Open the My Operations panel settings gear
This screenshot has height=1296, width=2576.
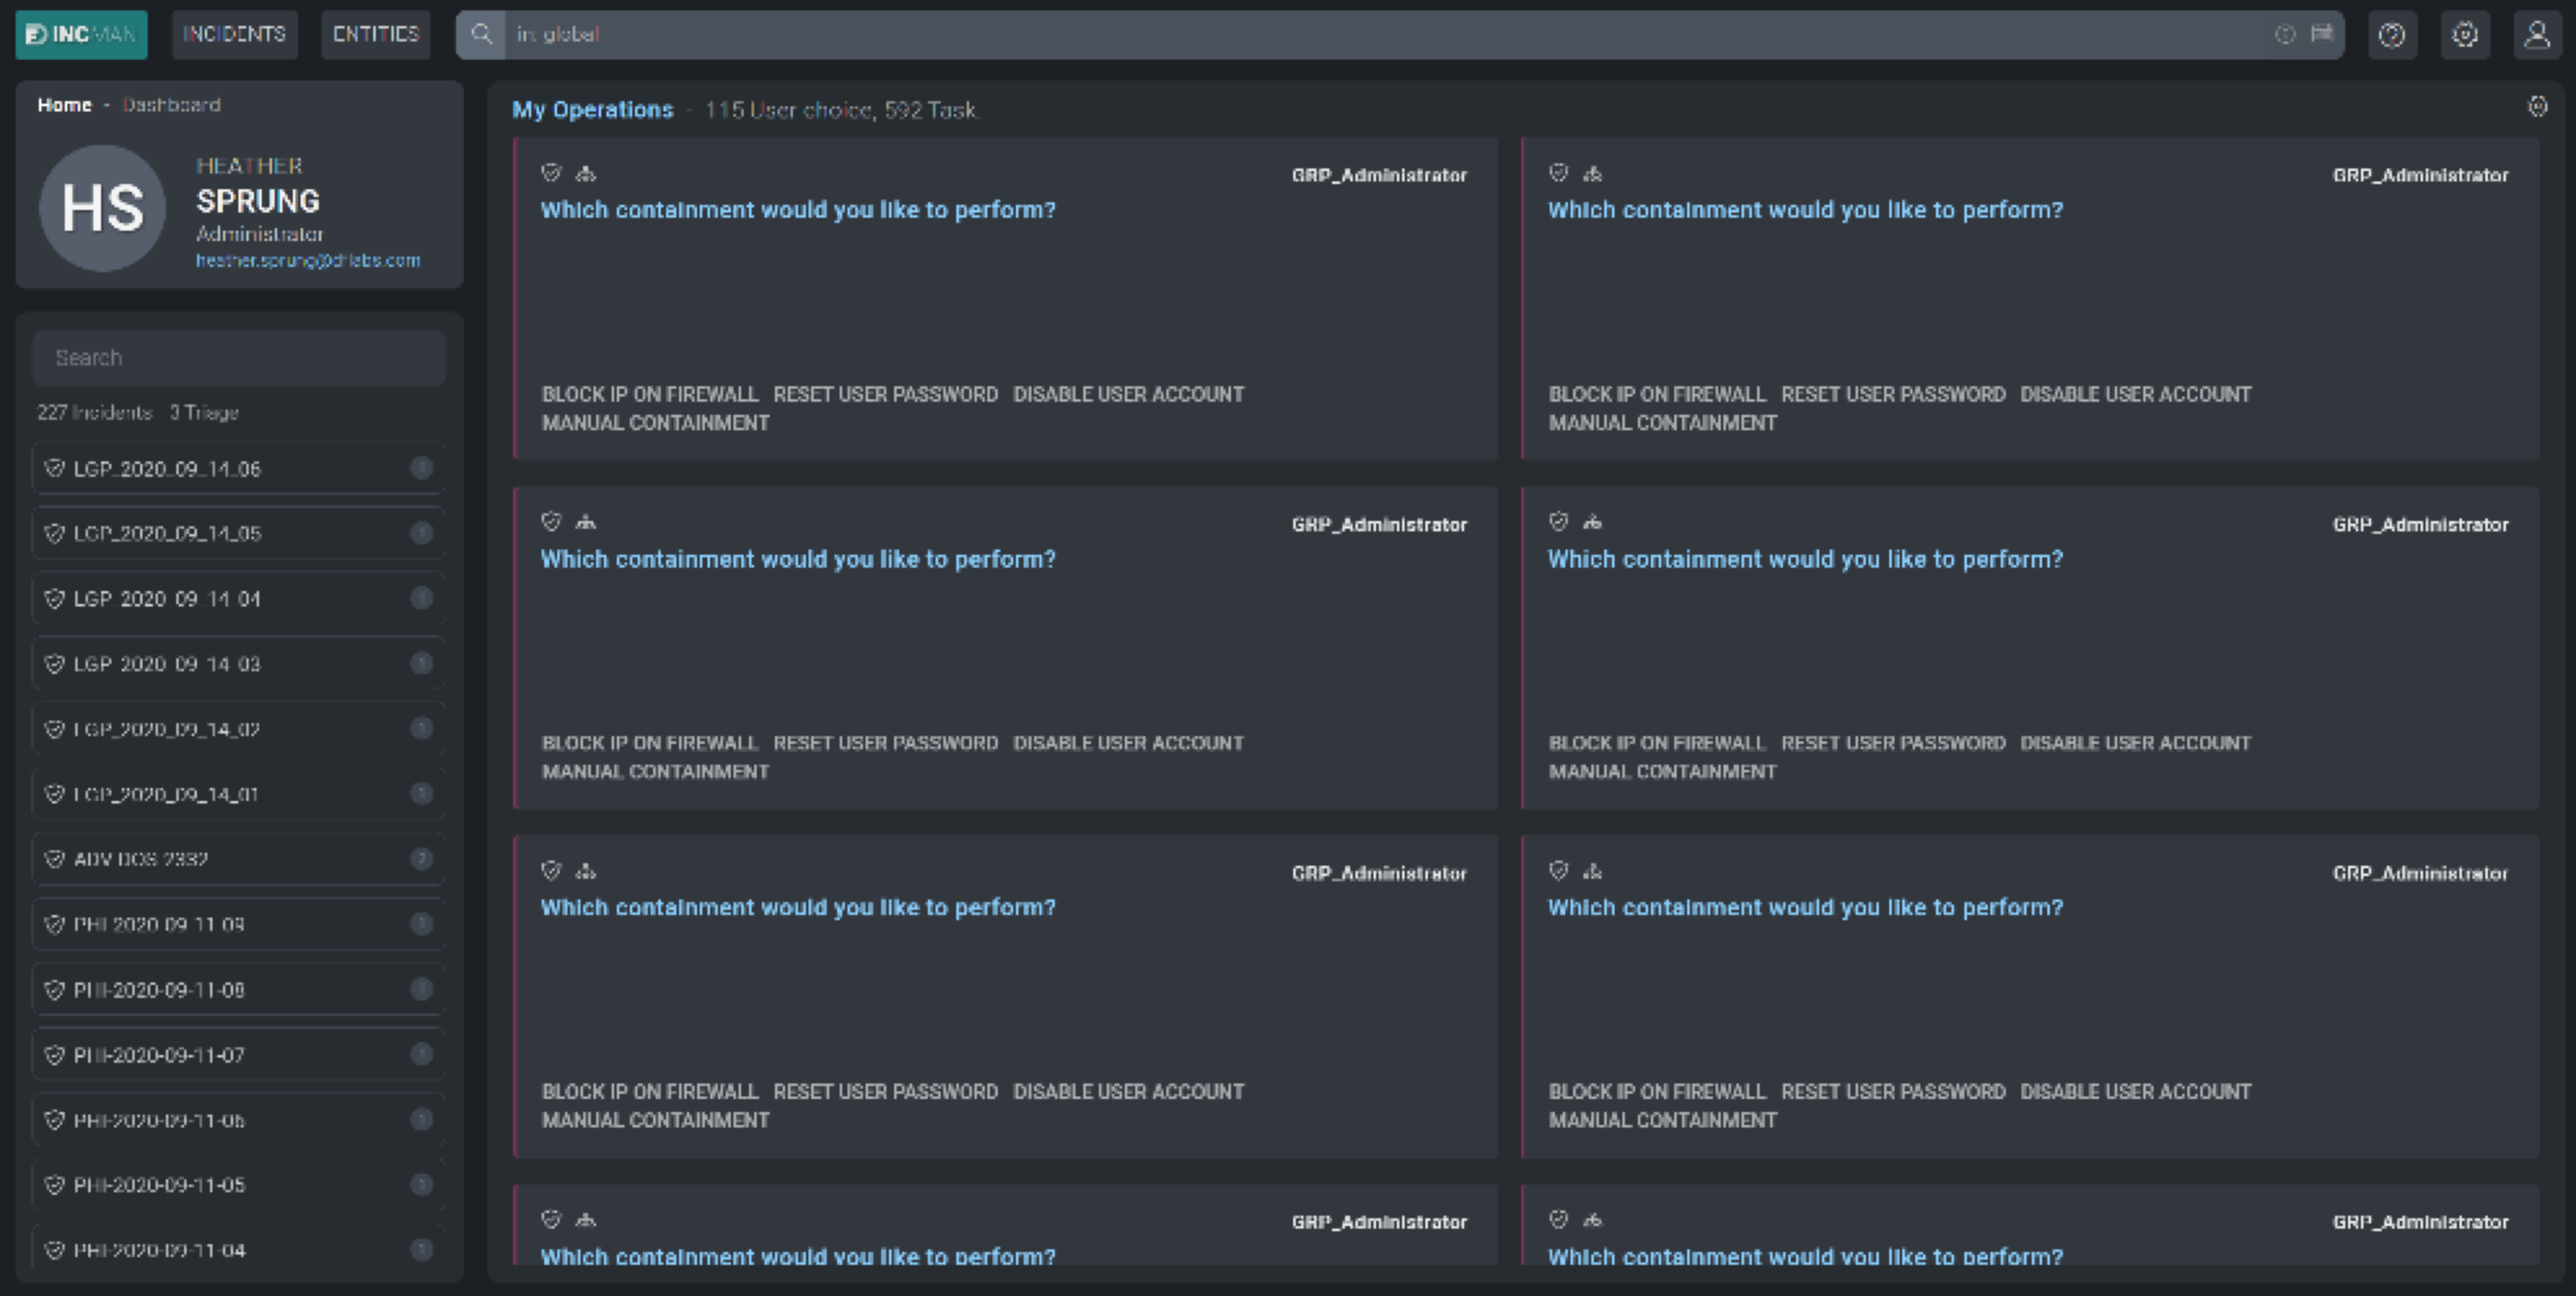(2537, 105)
